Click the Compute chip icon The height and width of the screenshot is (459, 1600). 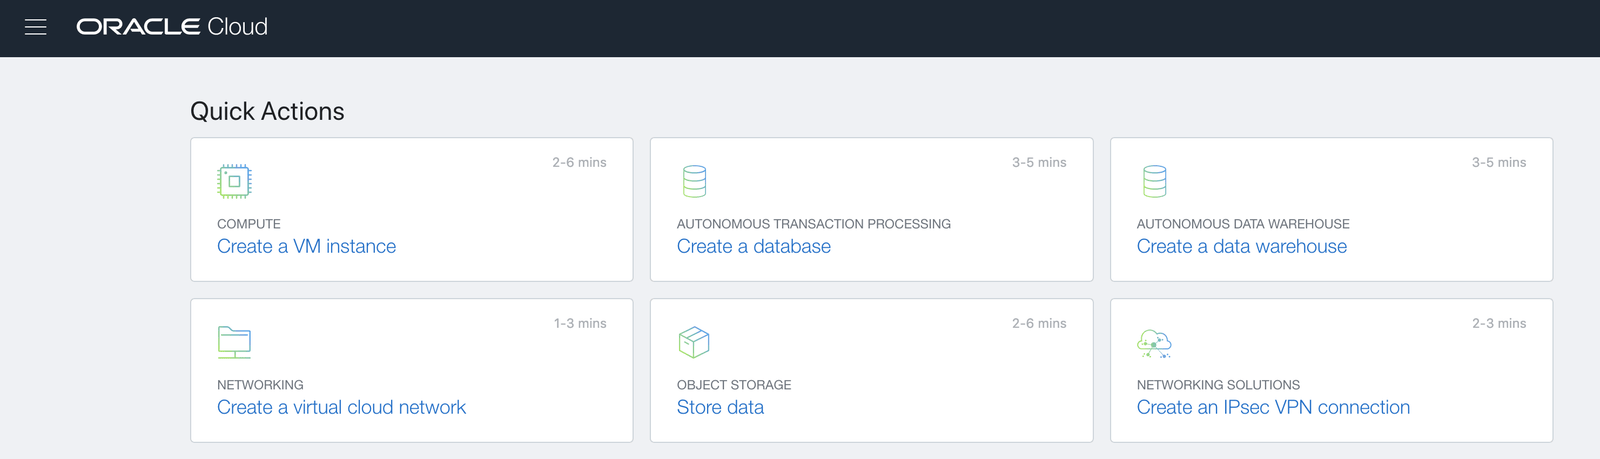click(x=234, y=181)
